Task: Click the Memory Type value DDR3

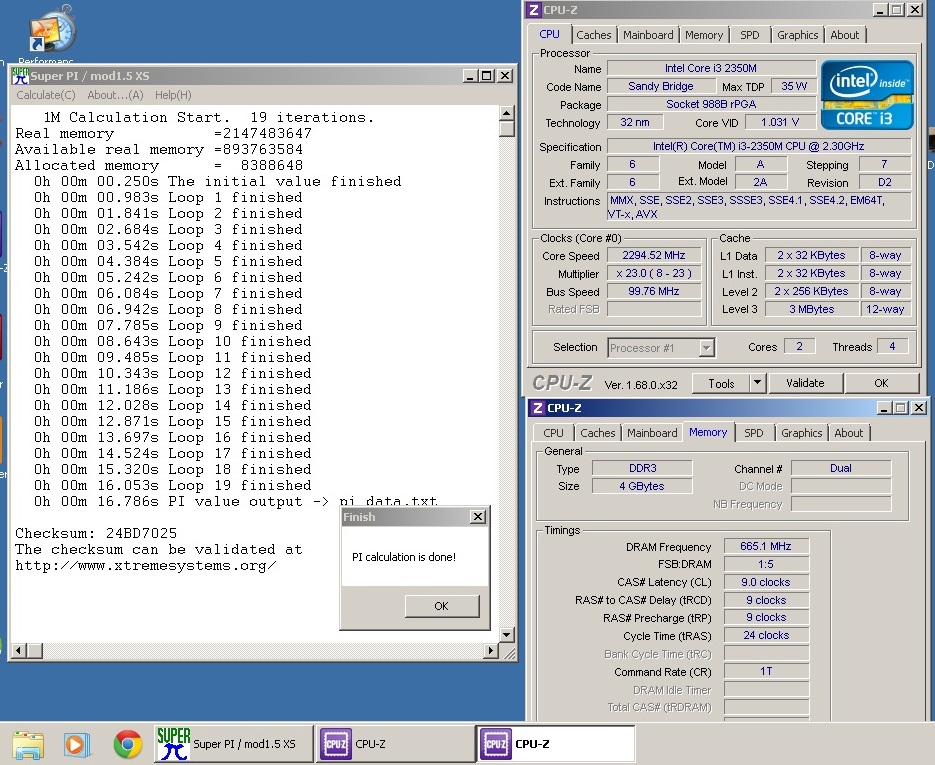Action: pos(642,468)
